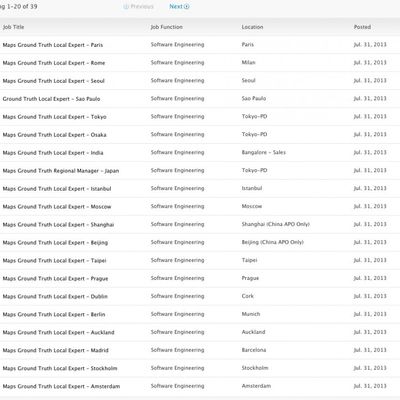Open Maps Ground Truth Local Expert – Berlin
This screenshot has width=400, height=400.
coord(54,315)
